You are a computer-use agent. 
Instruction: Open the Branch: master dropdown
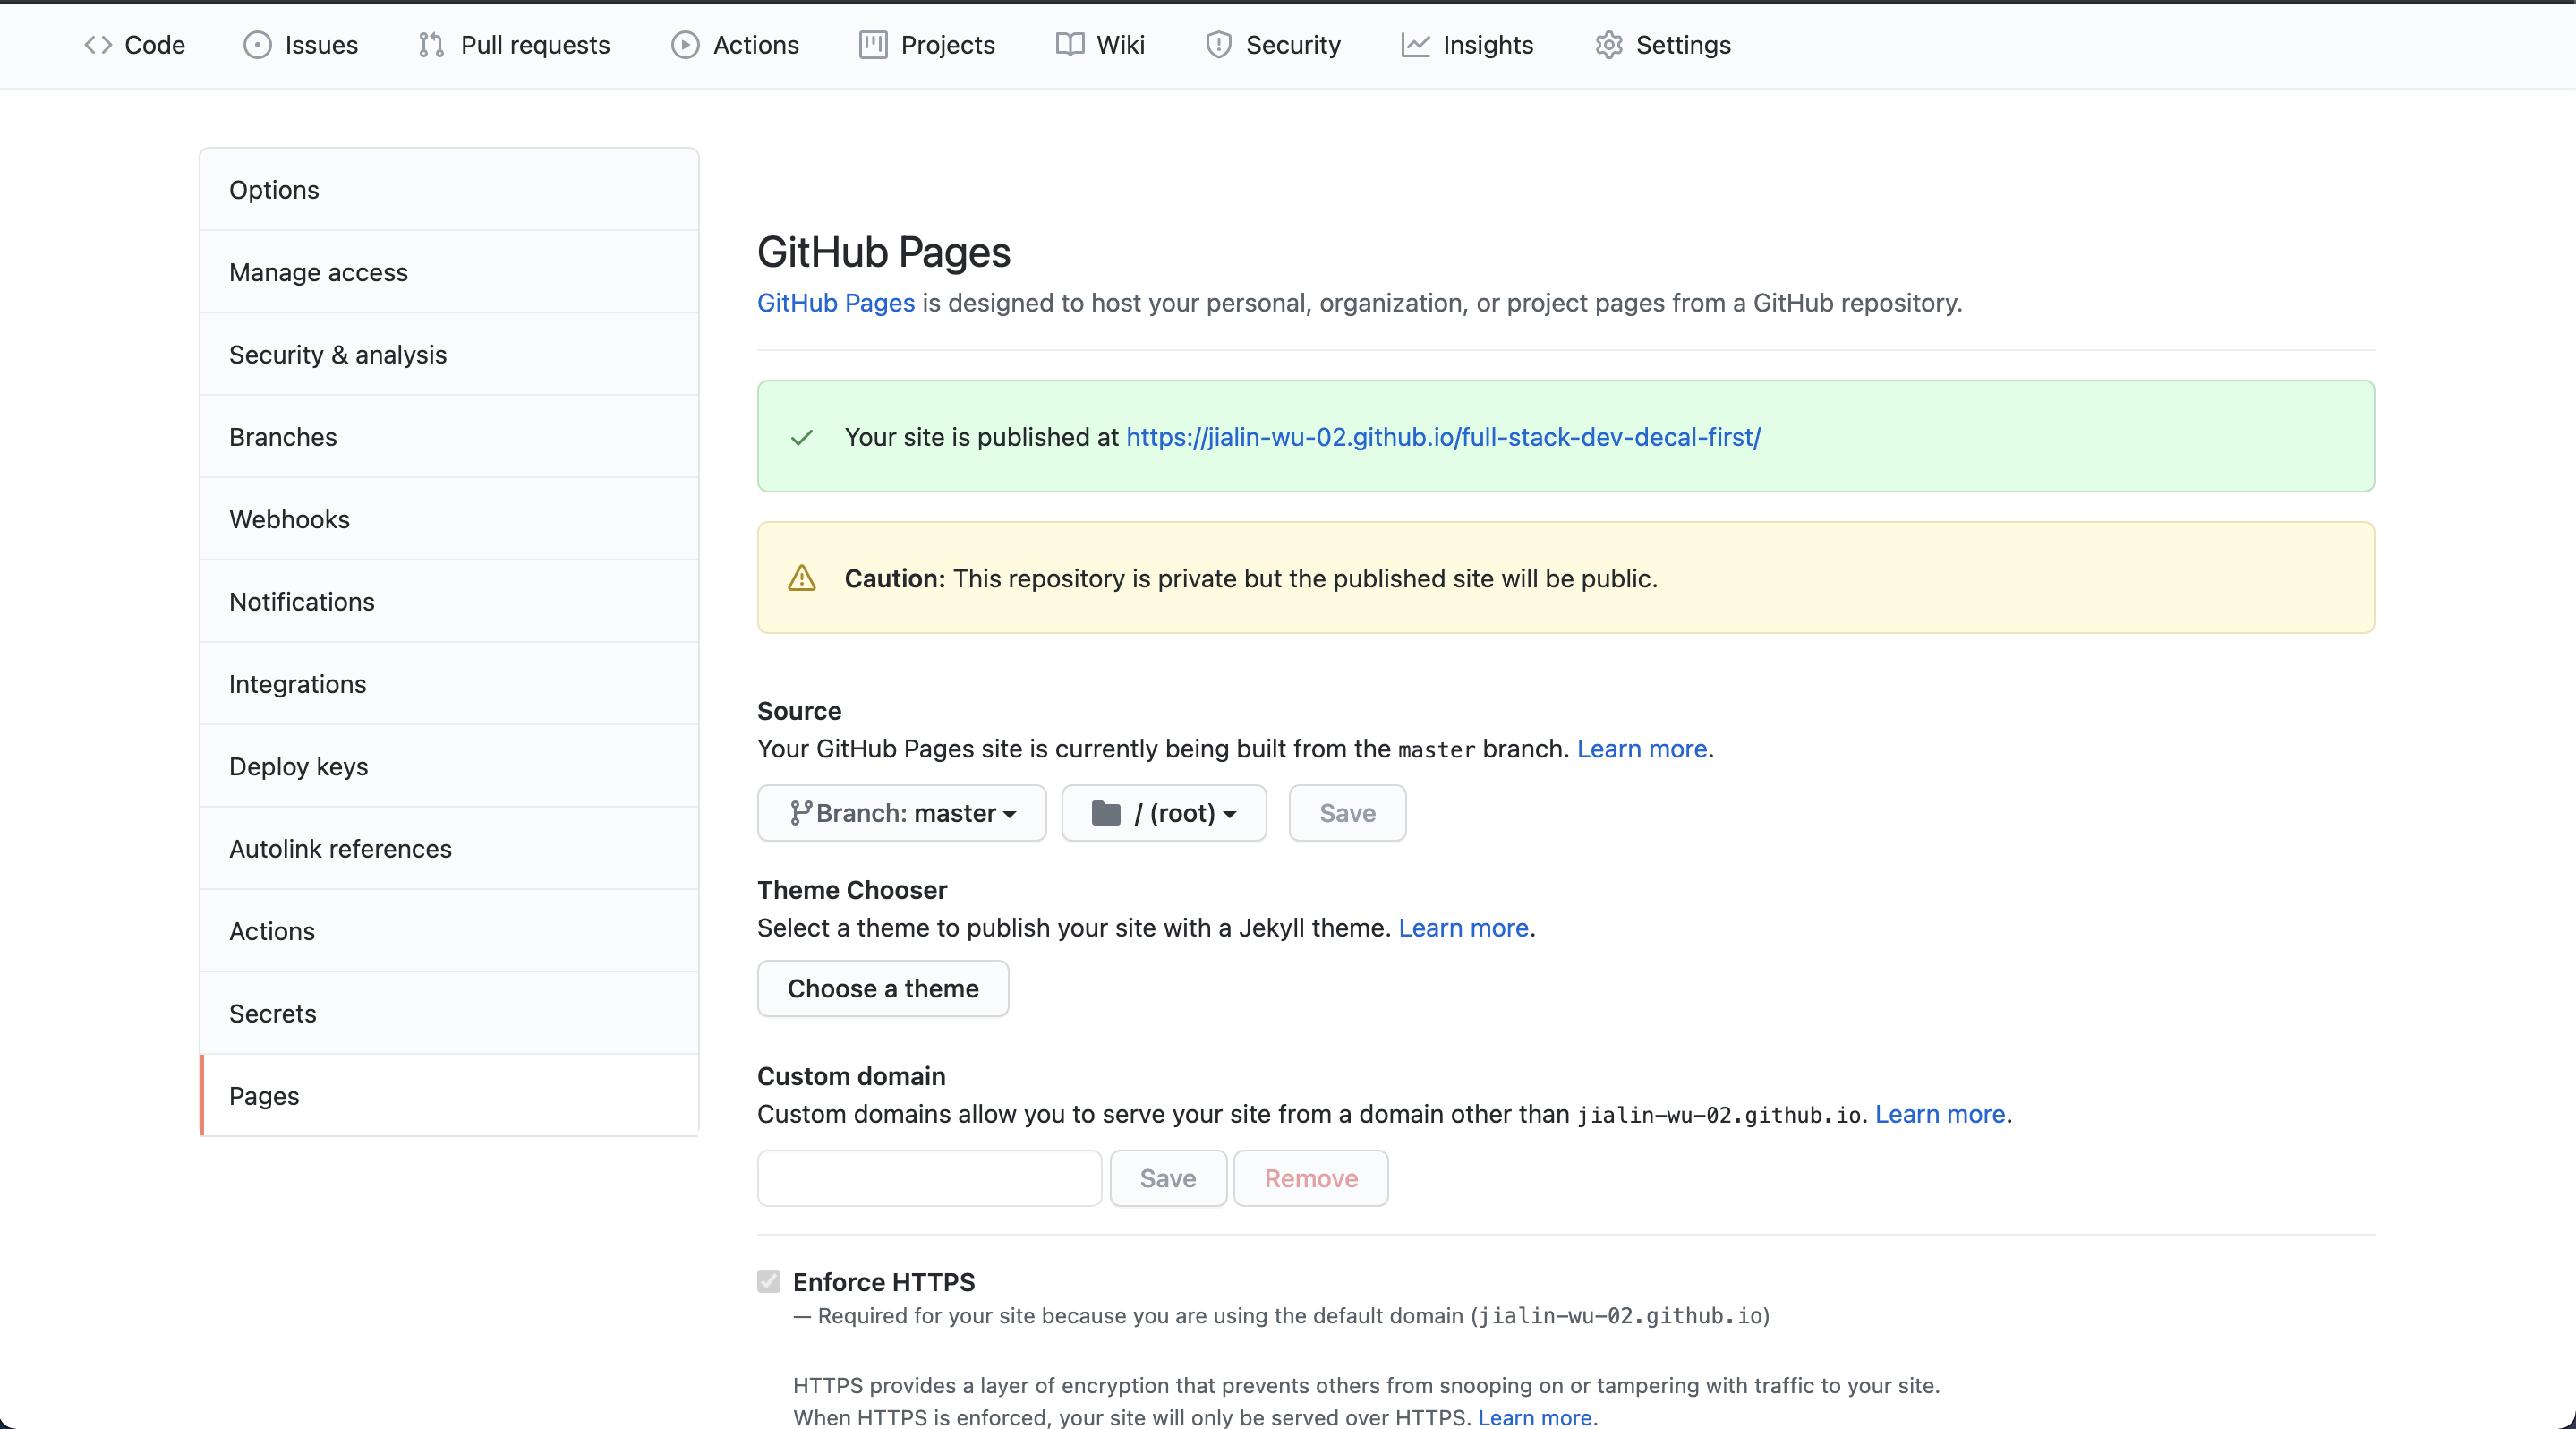[902, 813]
